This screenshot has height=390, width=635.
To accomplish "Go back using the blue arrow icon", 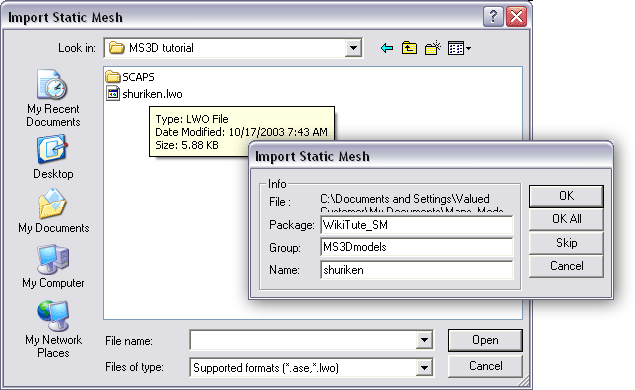I will [387, 49].
